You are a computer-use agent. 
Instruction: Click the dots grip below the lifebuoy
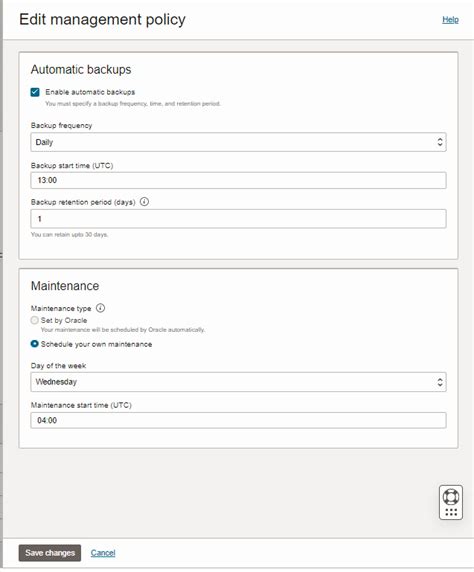[x=451, y=512]
